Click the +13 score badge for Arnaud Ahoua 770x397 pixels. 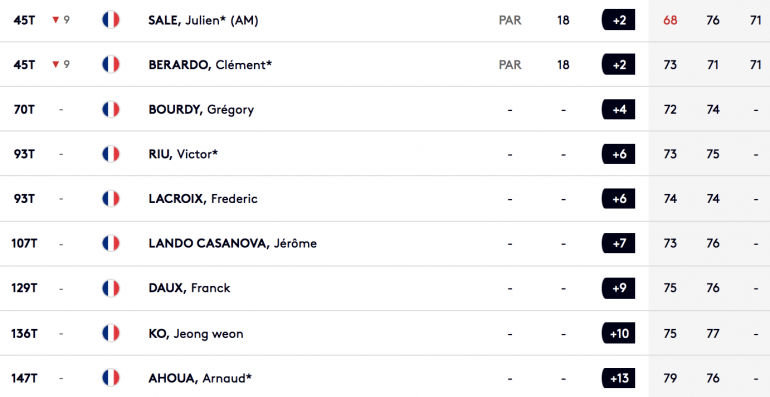pos(619,378)
